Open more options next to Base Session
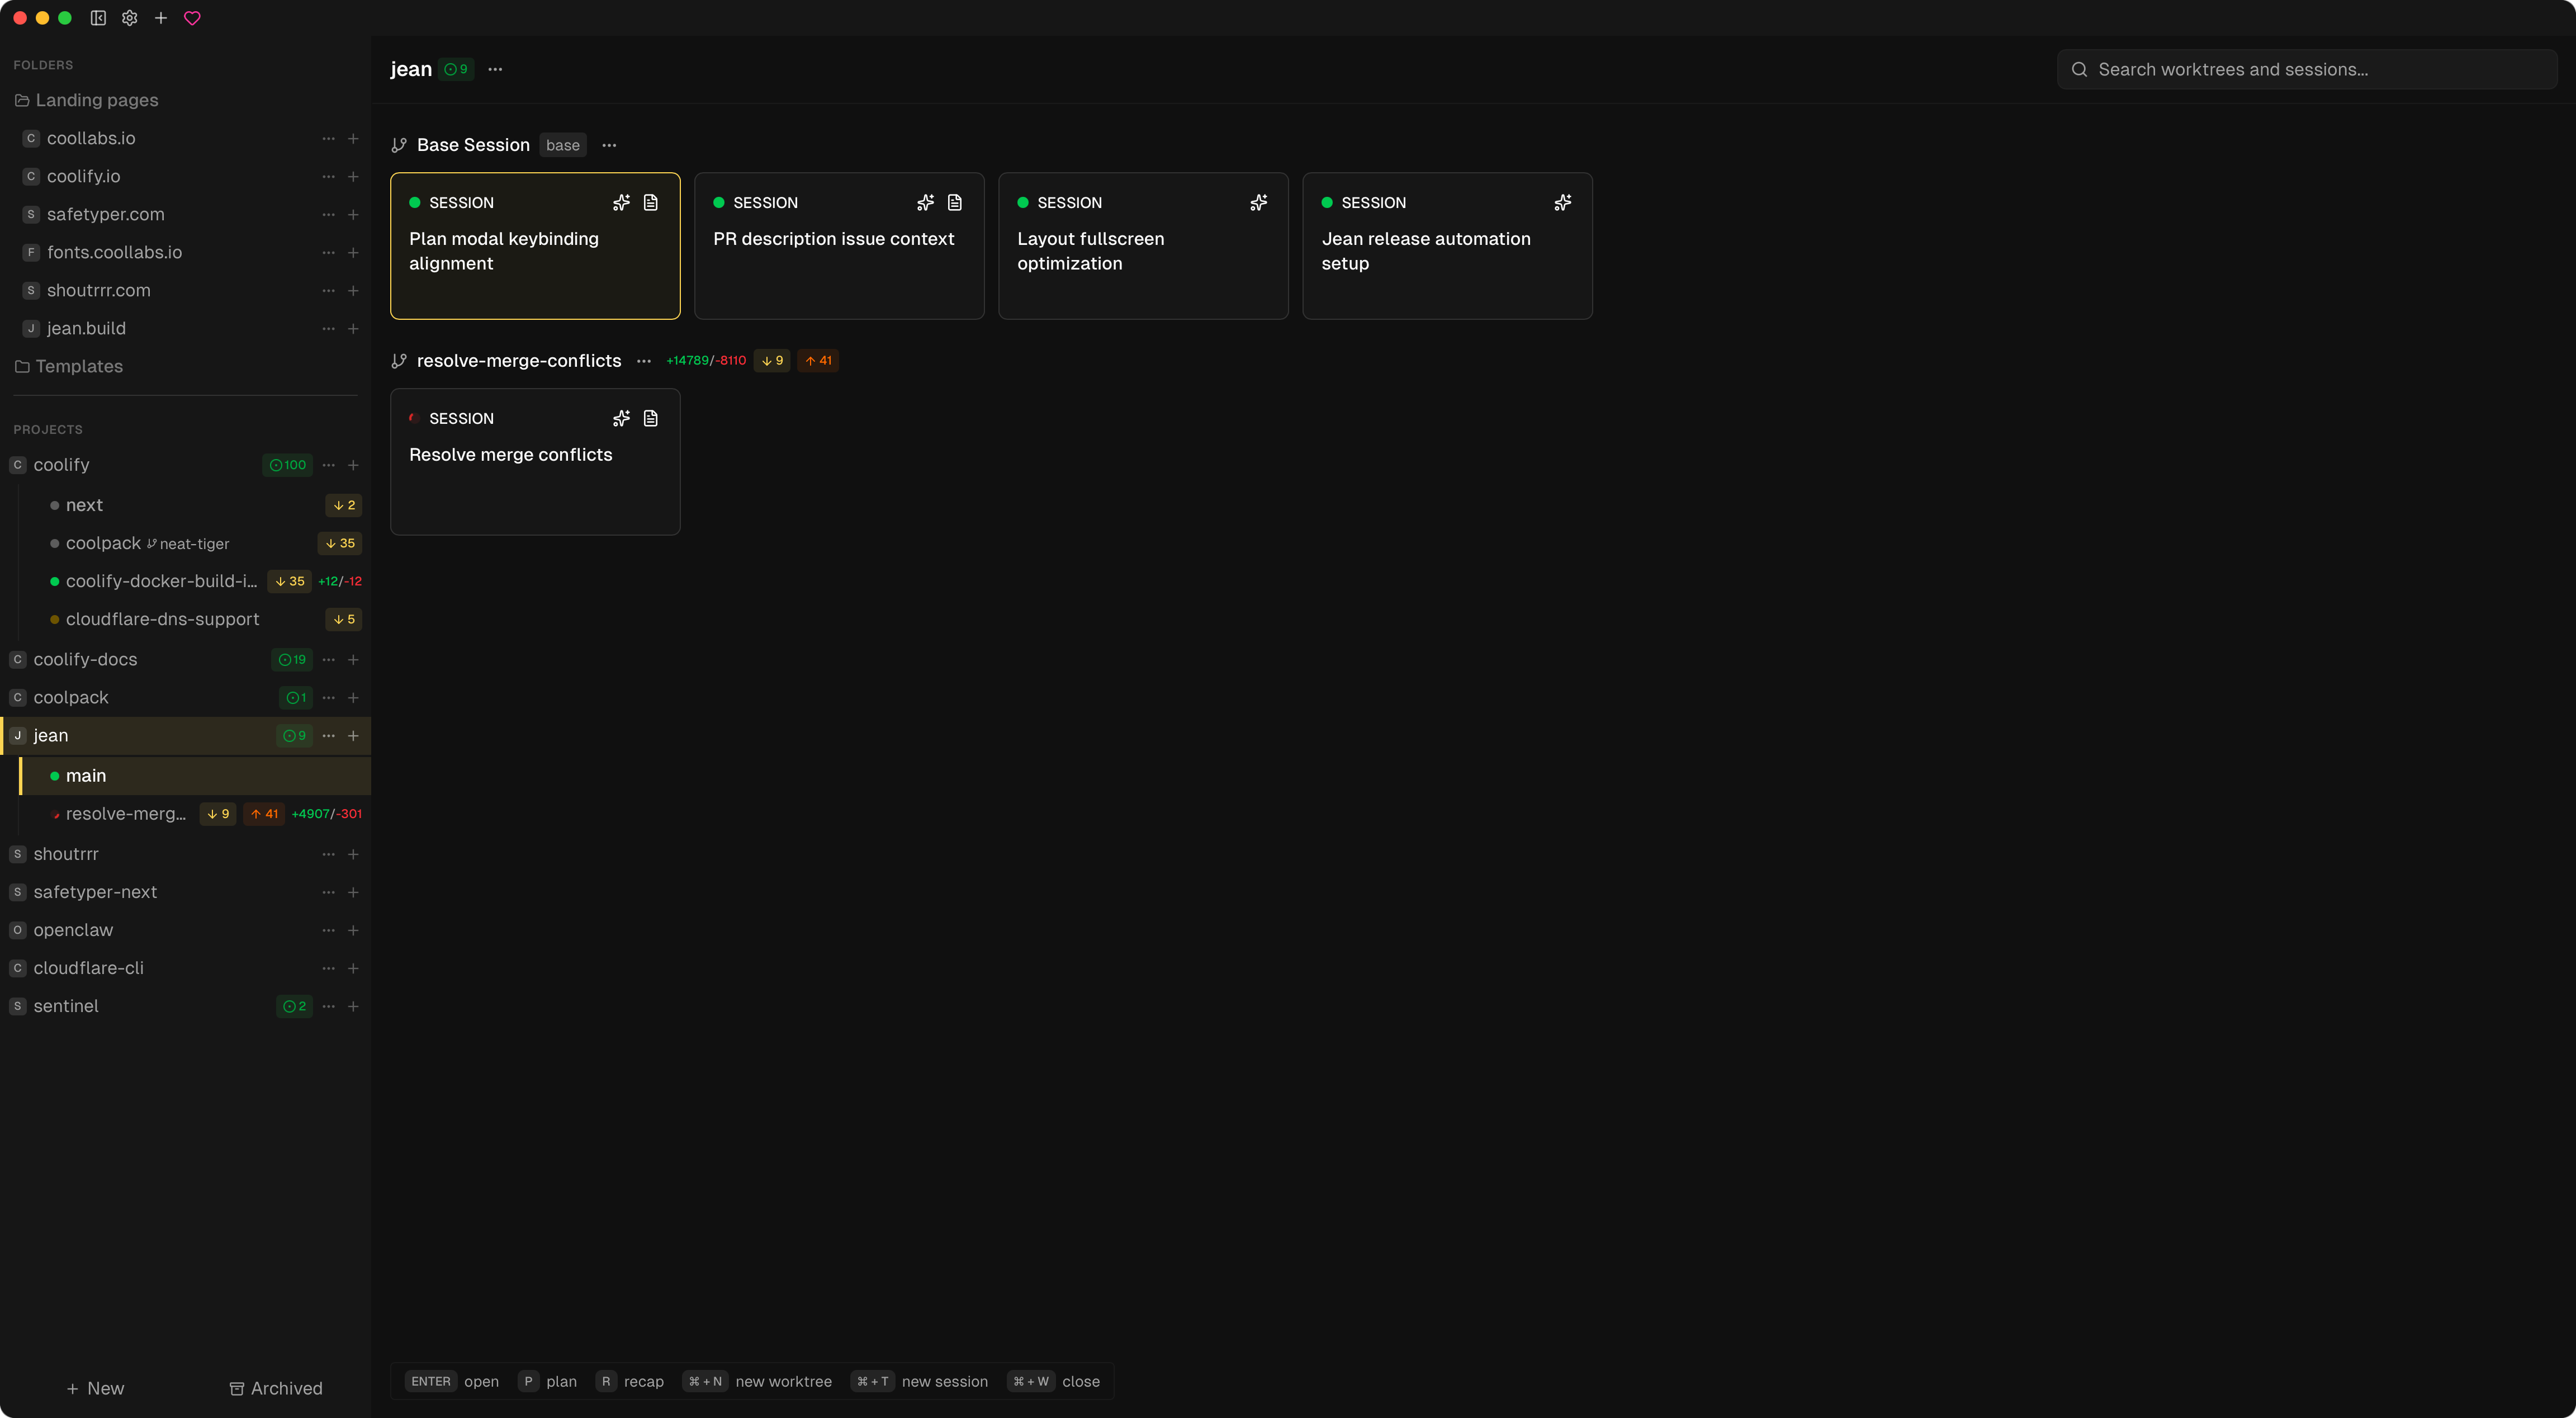This screenshot has height=1418, width=2576. [609, 146]
